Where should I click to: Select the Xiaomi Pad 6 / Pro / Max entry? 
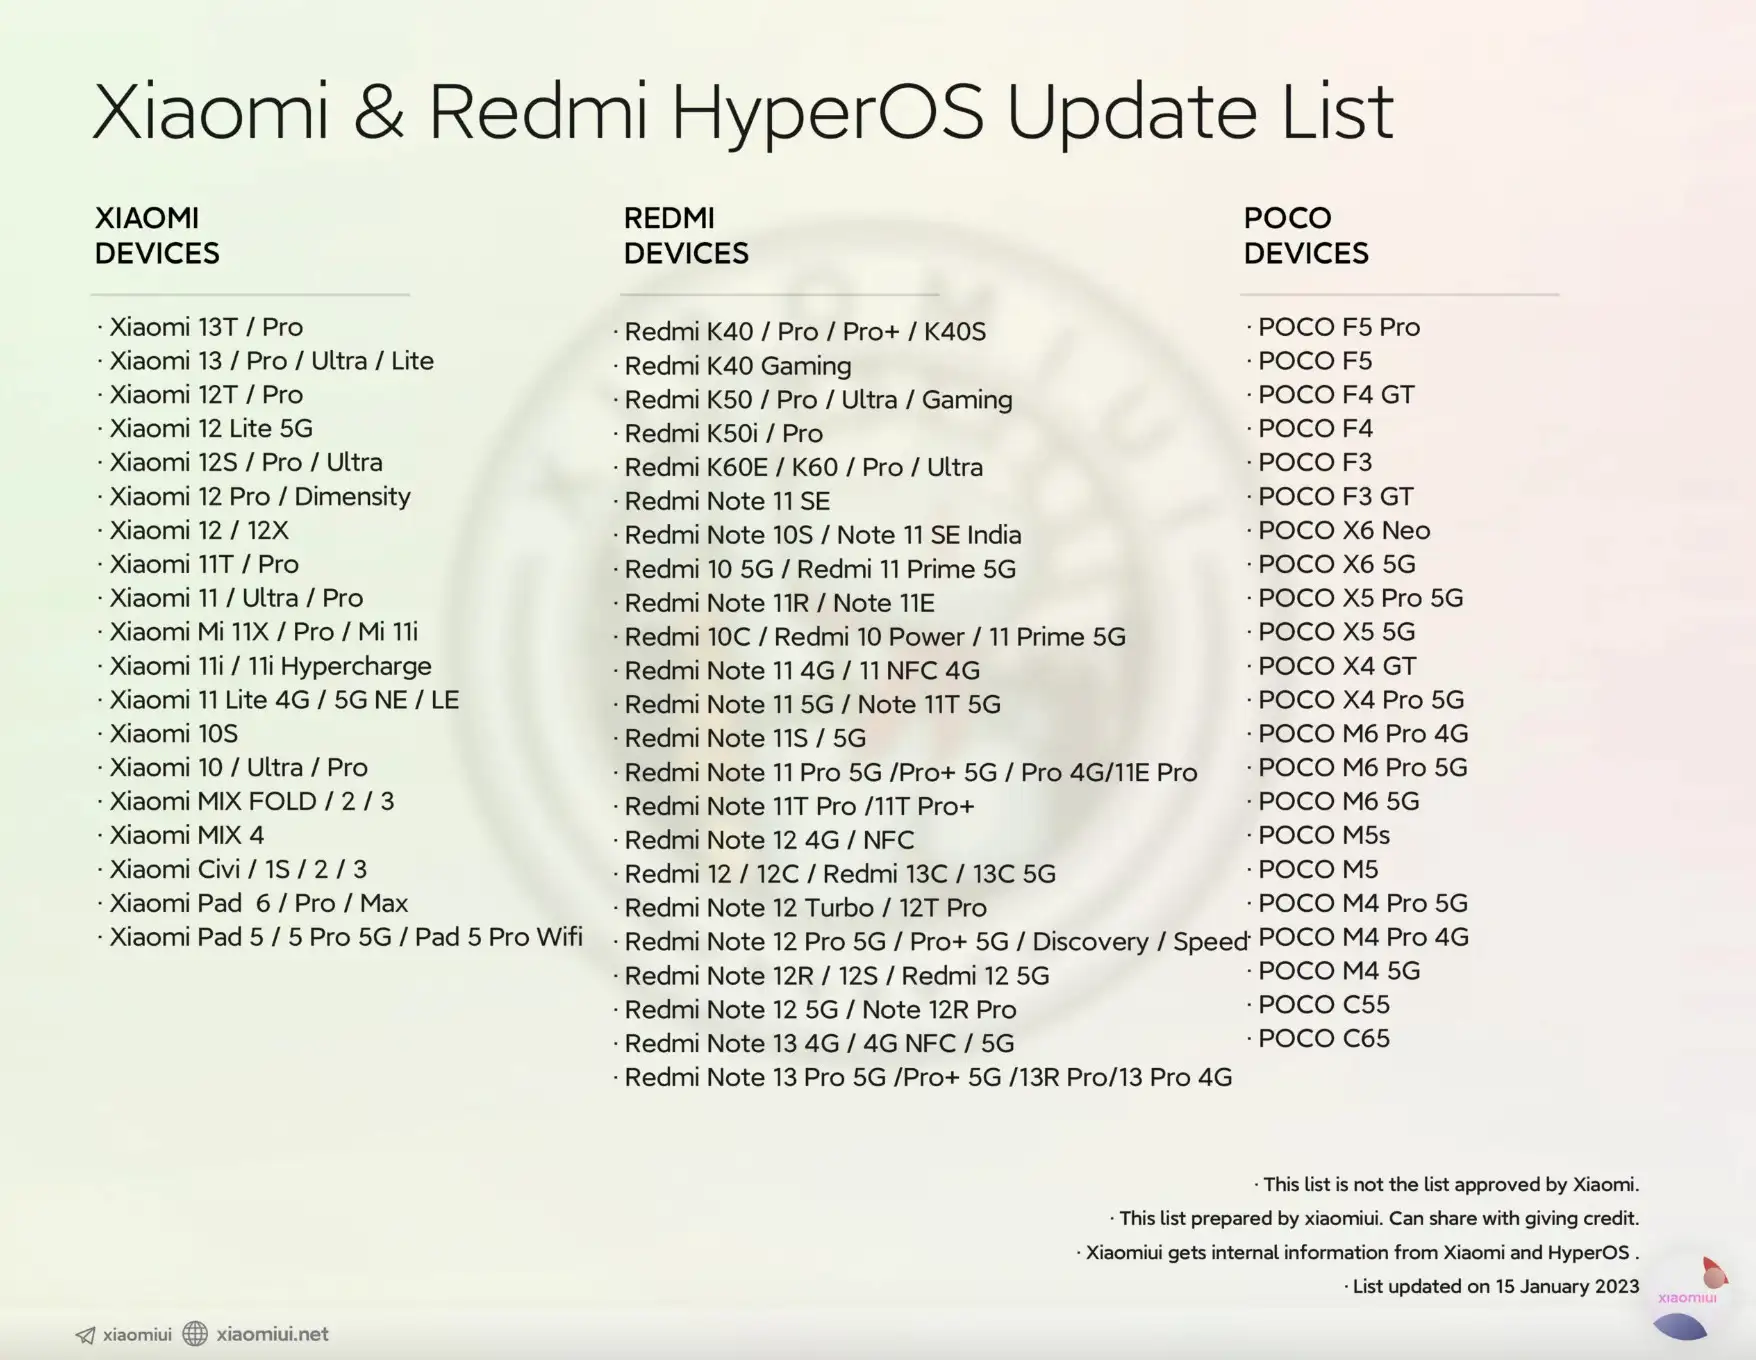[x=258, y=903]
